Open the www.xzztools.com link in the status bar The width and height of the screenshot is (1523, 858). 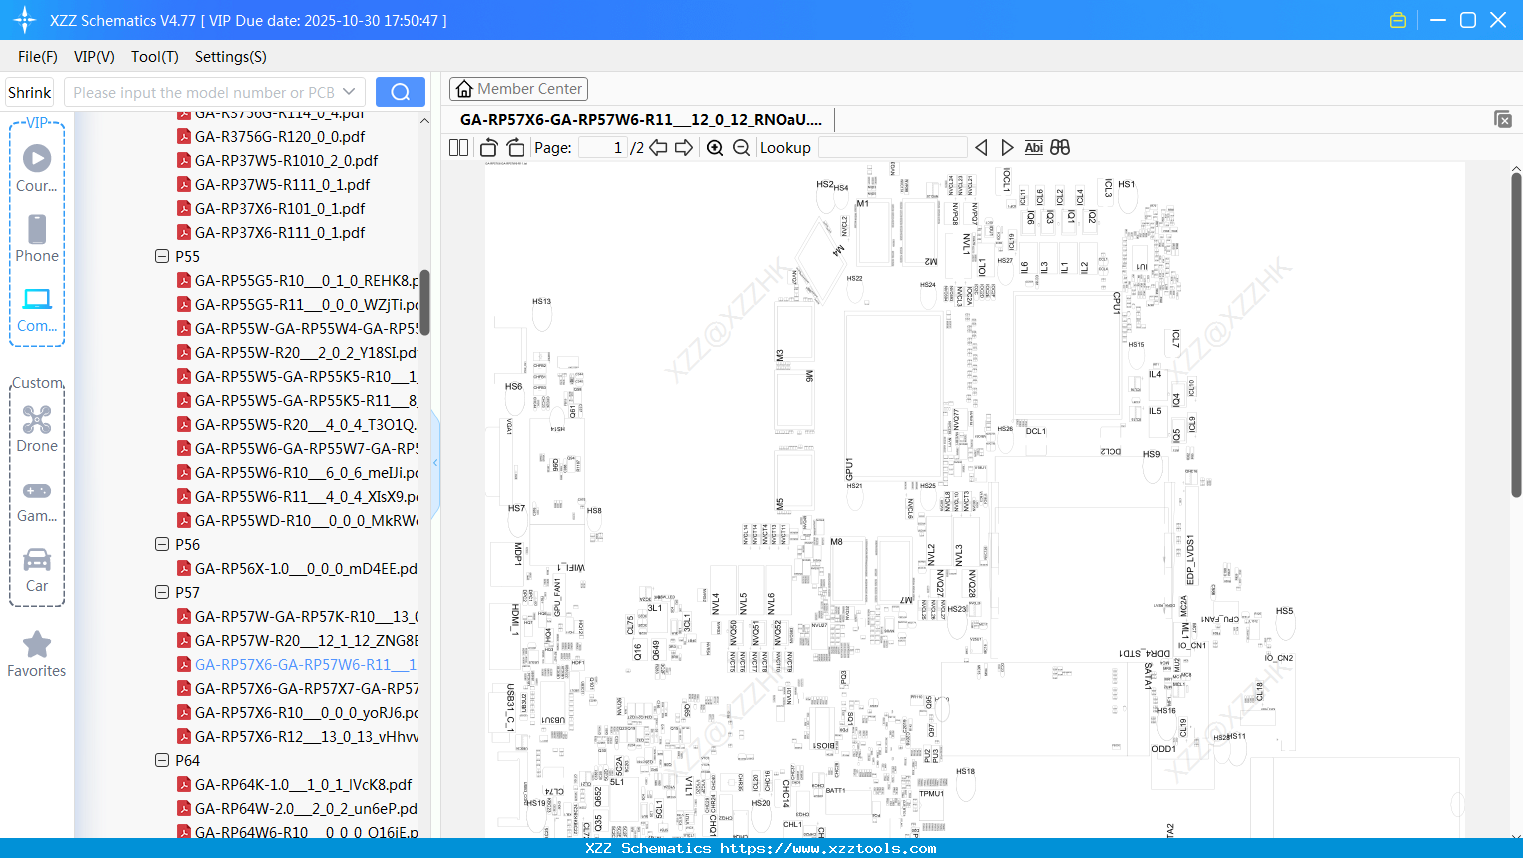click(828, 848)
